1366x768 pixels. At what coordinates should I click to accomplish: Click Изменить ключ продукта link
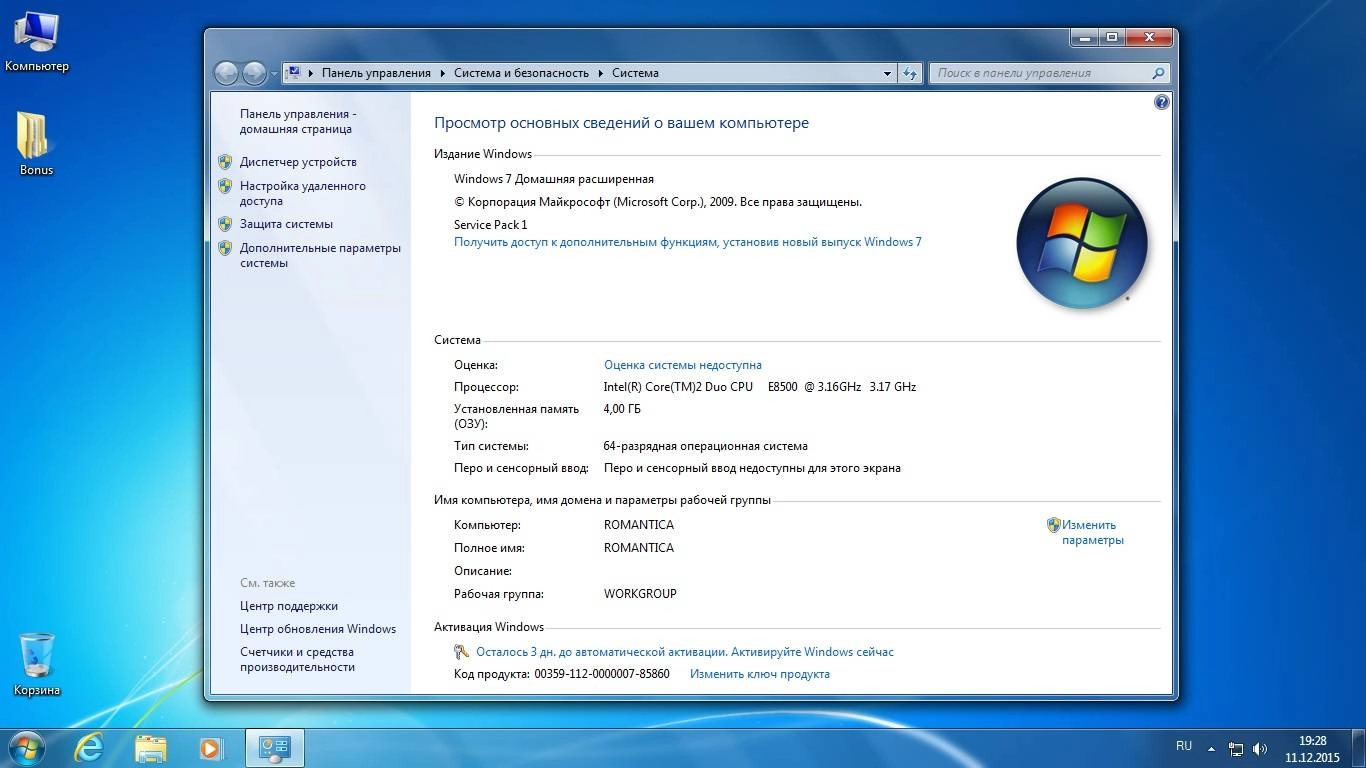coord(760,674)
